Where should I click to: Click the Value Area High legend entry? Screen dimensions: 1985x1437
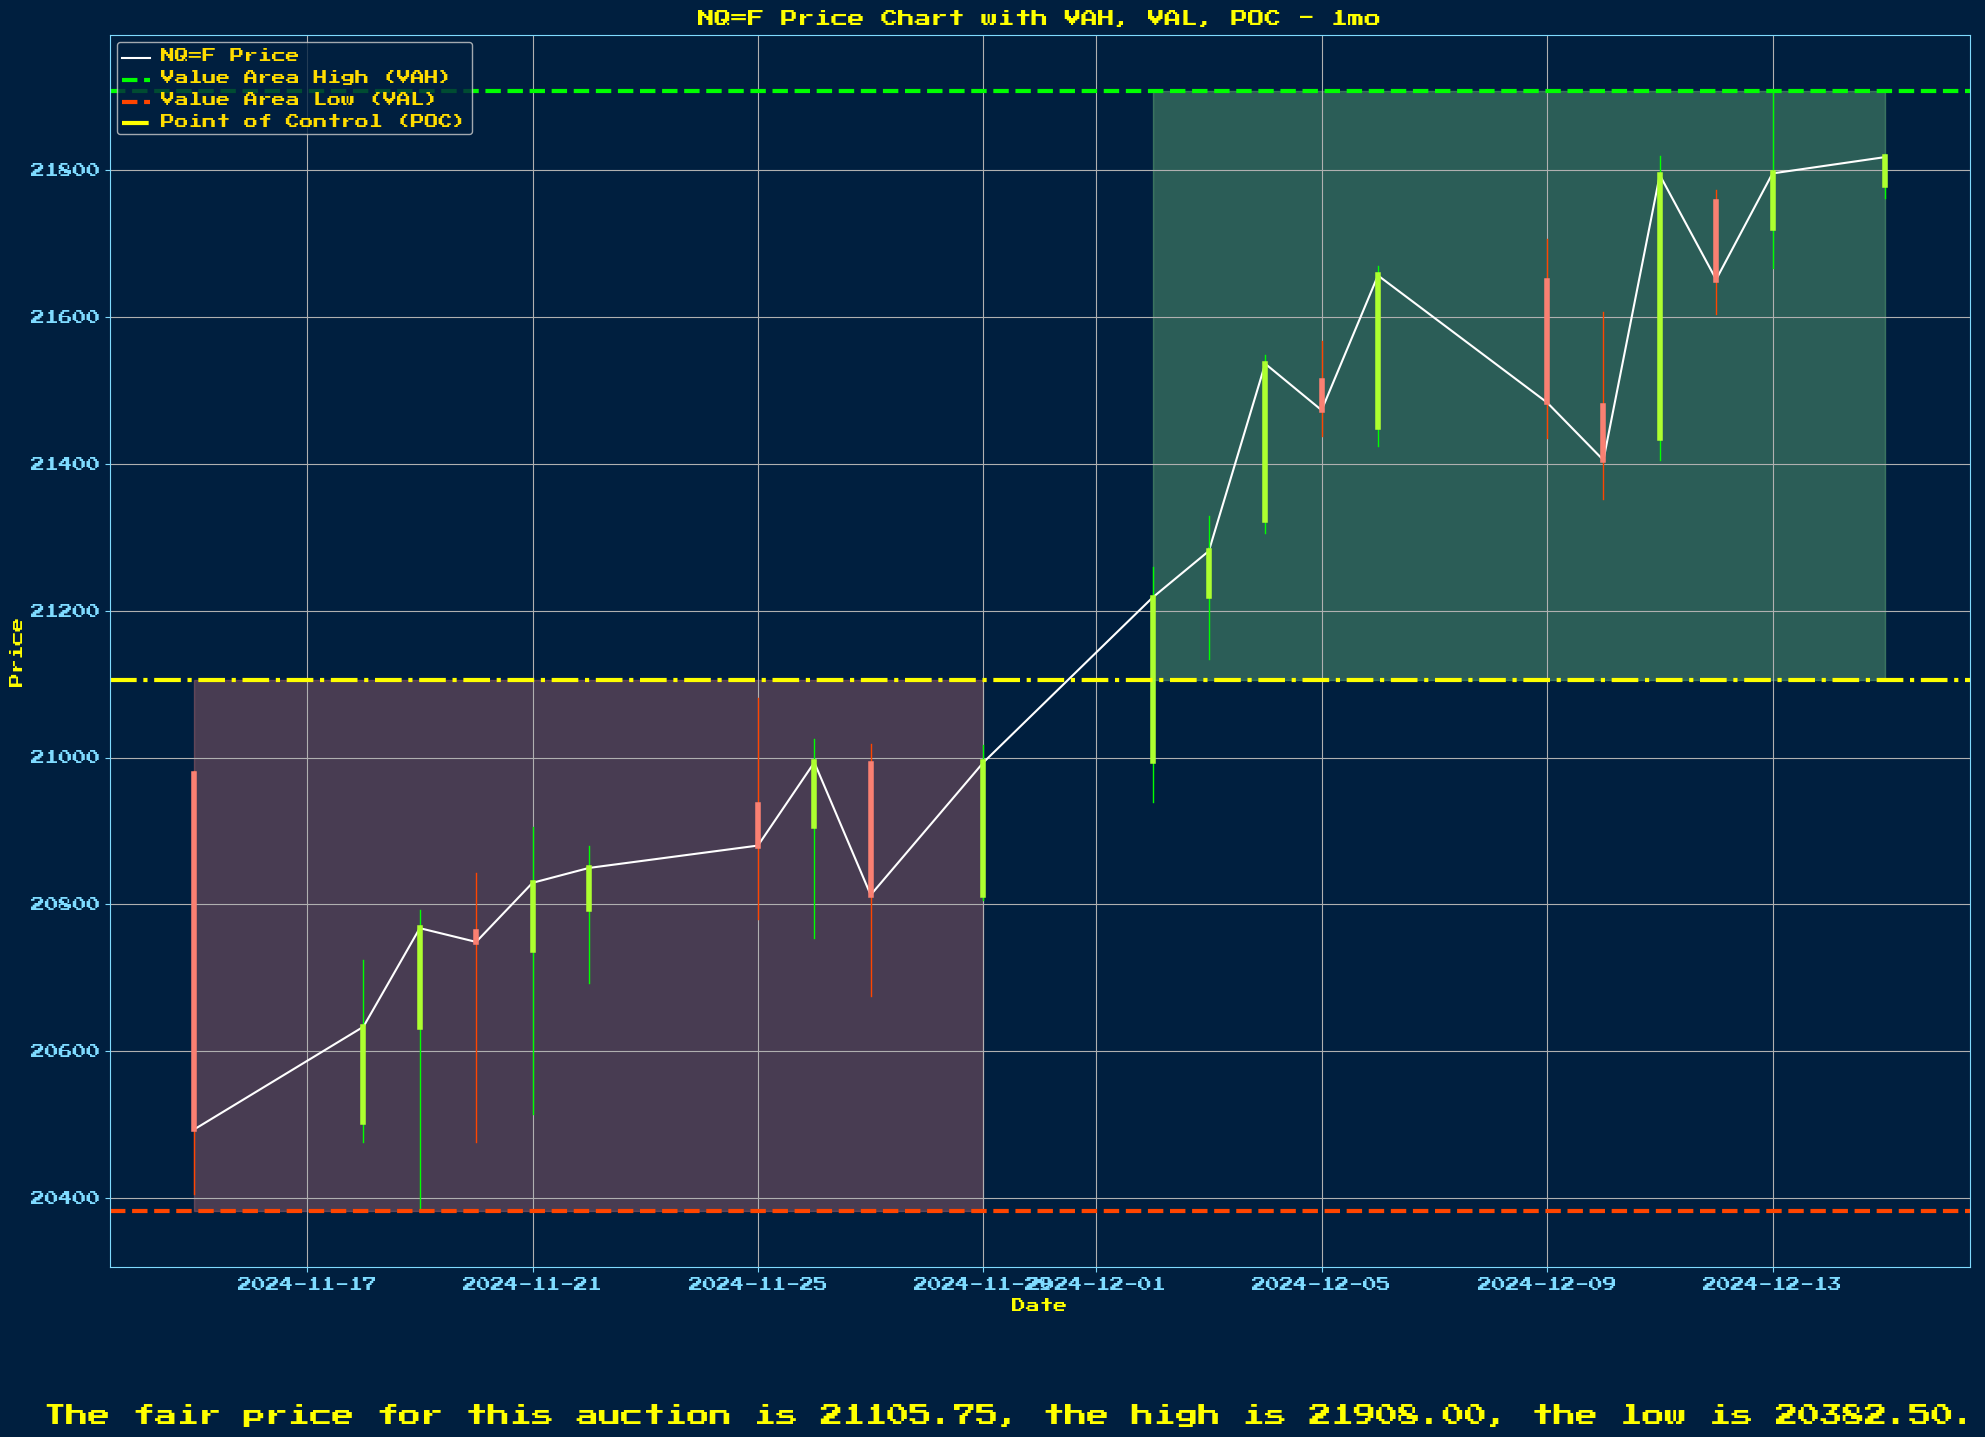tap(304, 77)
